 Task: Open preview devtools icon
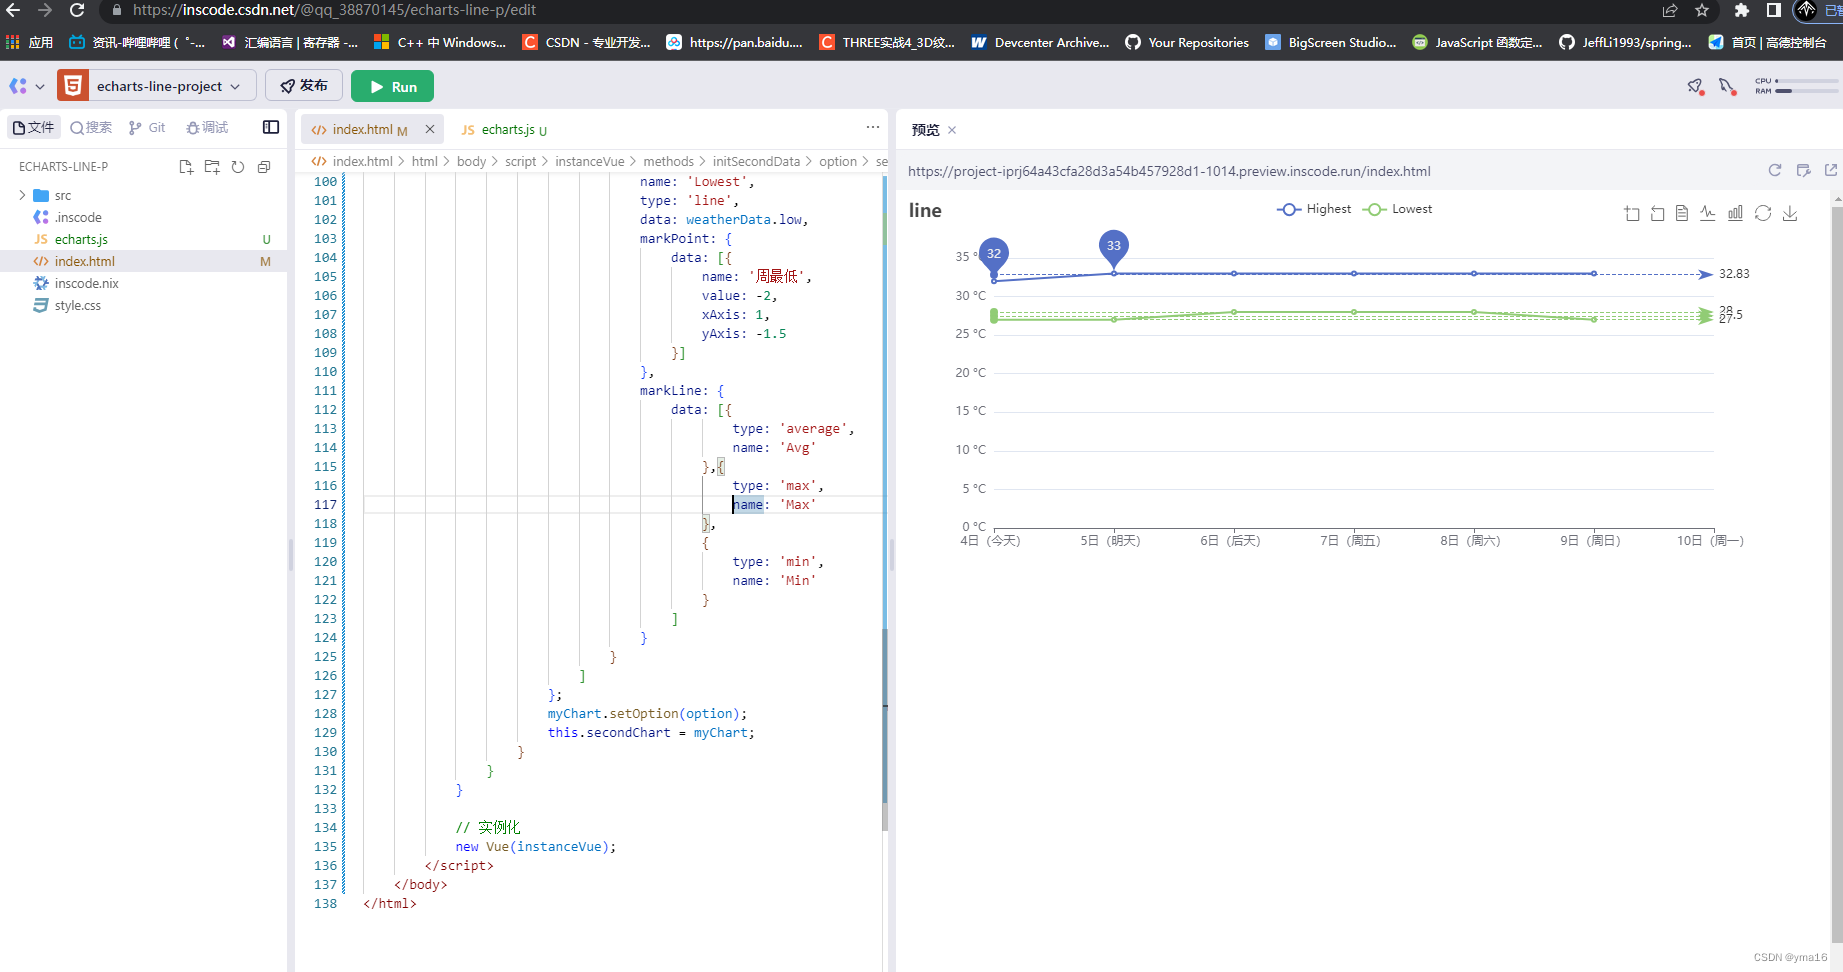pos(1803,170)
